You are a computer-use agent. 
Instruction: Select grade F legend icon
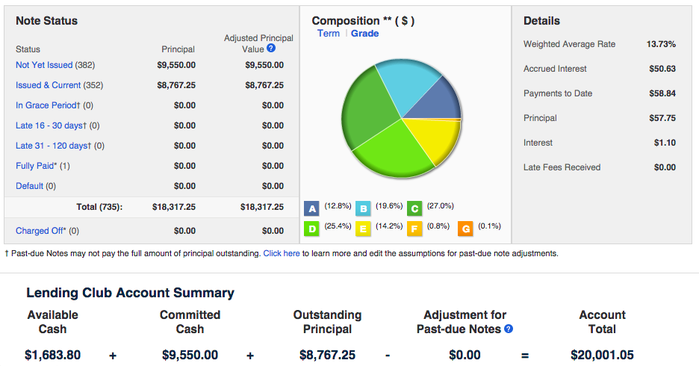click(414, 229)
